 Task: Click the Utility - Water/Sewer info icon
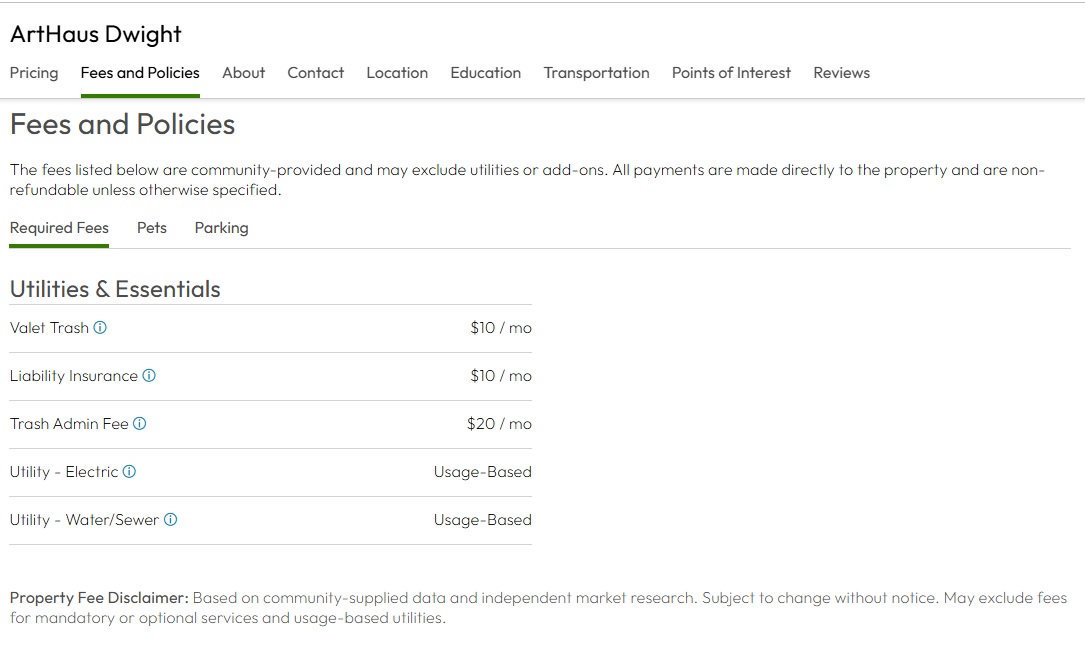170,520
